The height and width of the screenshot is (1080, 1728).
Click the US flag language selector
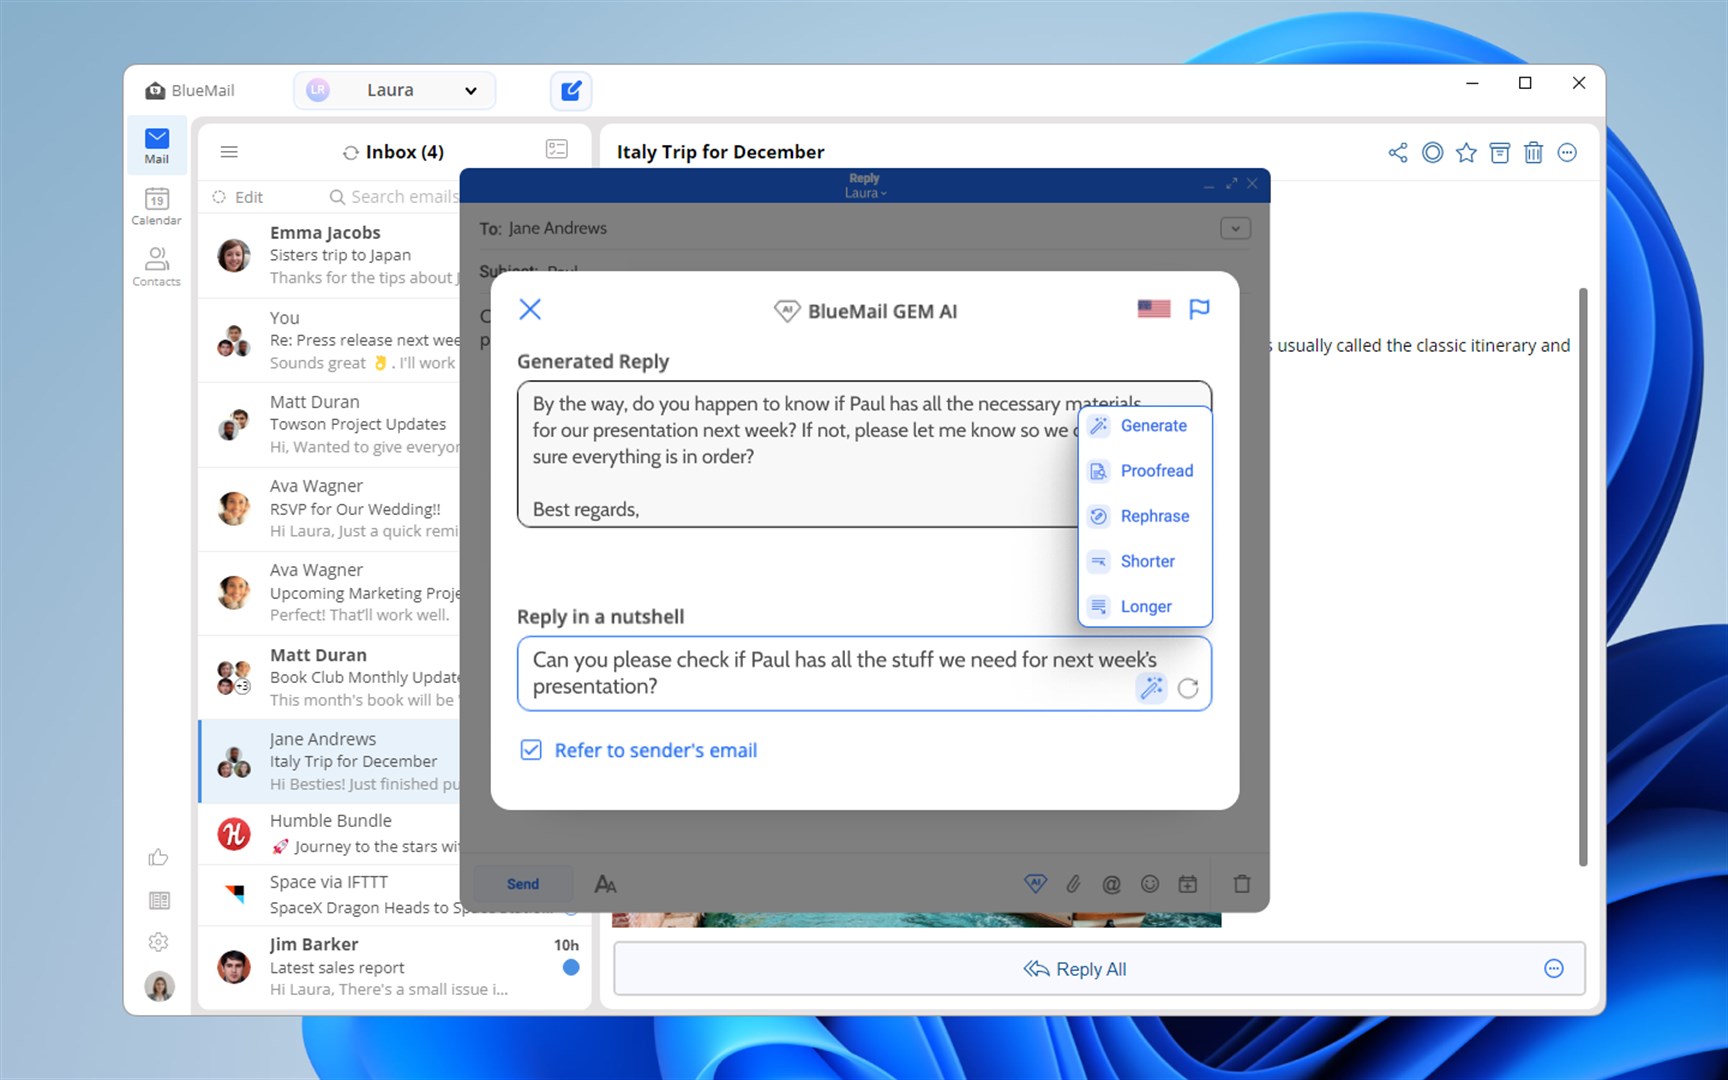click(1152, 309)
